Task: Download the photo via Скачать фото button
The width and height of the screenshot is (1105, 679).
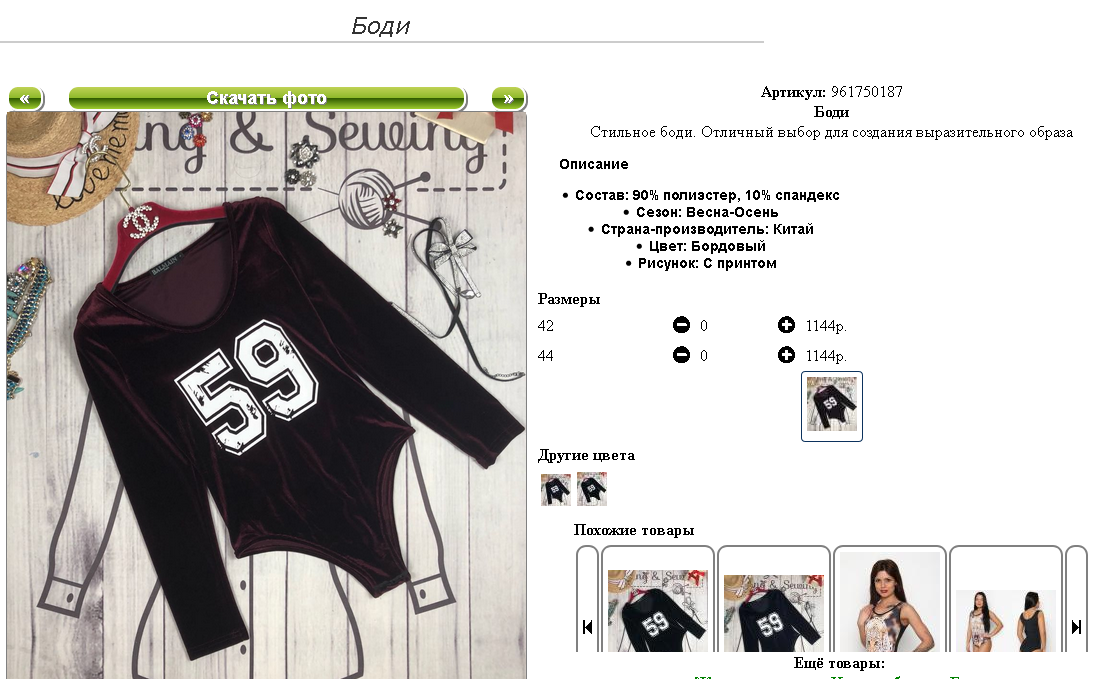Action: (x=267, y=99)
